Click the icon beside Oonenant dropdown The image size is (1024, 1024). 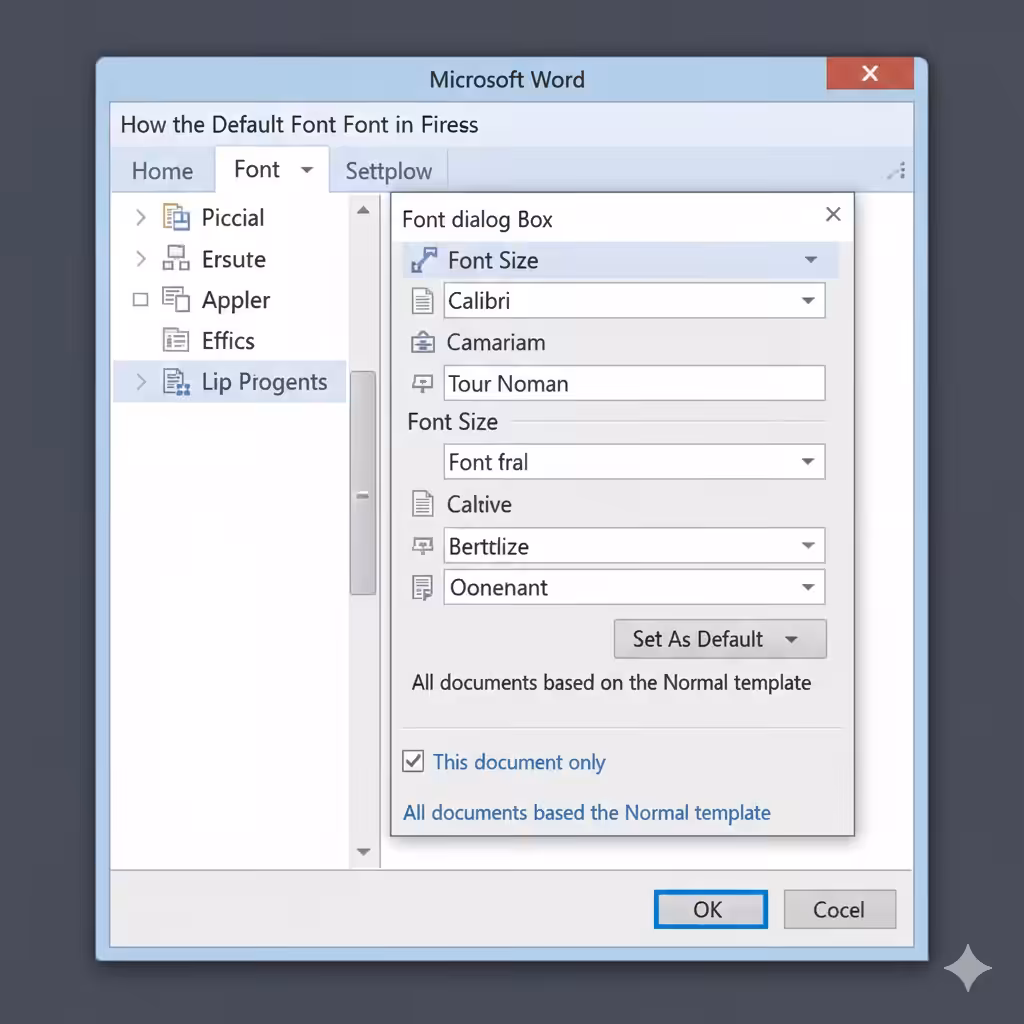(x=423, y=587)
